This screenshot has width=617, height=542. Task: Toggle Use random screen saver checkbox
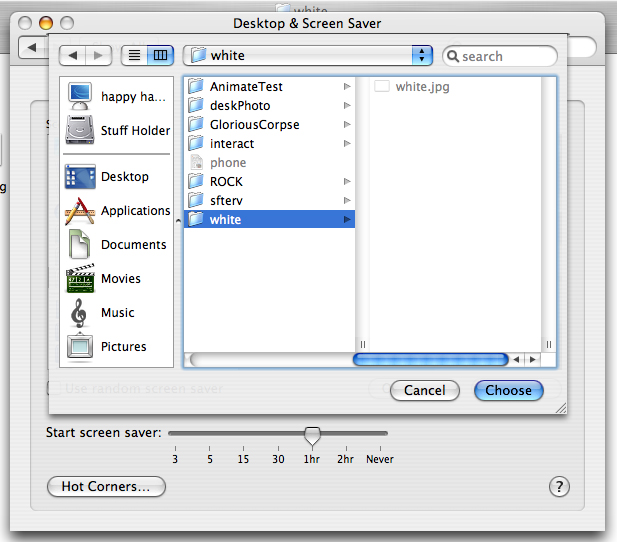click(54, 388)
